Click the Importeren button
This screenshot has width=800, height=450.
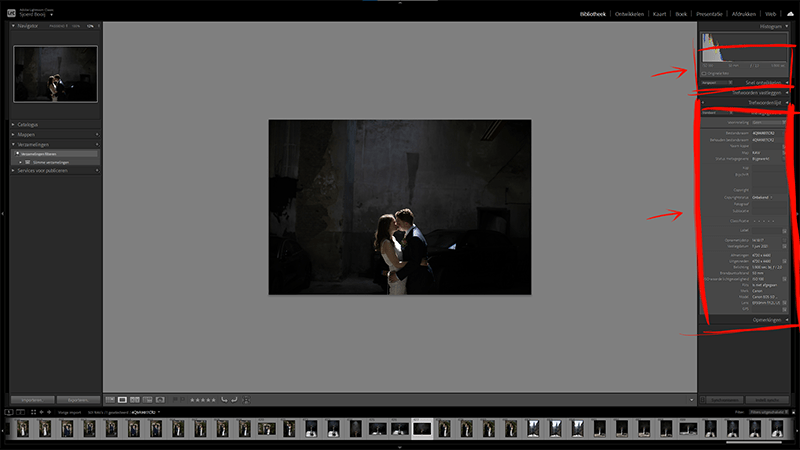[x=33, y=400]
